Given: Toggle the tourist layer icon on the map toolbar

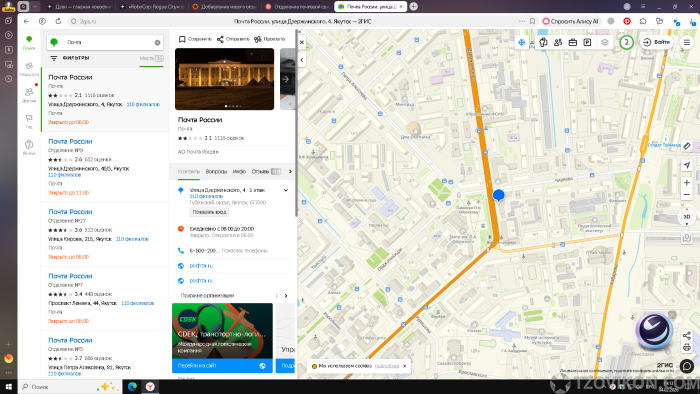Looking at the screenshot, I should (x=543, y=42).
